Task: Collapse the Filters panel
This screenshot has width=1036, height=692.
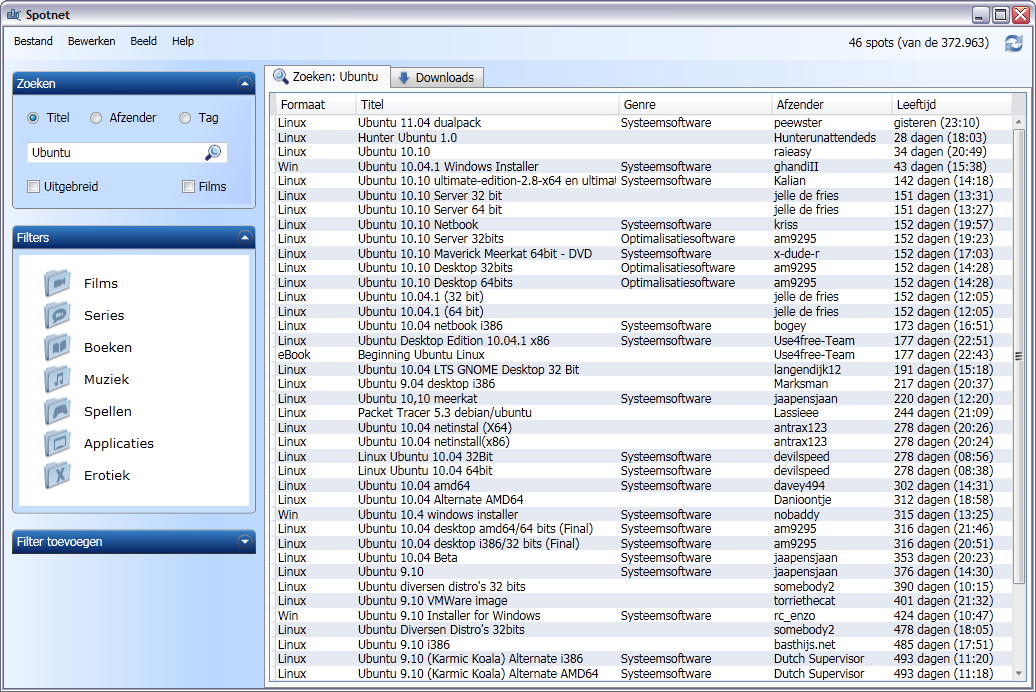Action: [x=245, y=237]
